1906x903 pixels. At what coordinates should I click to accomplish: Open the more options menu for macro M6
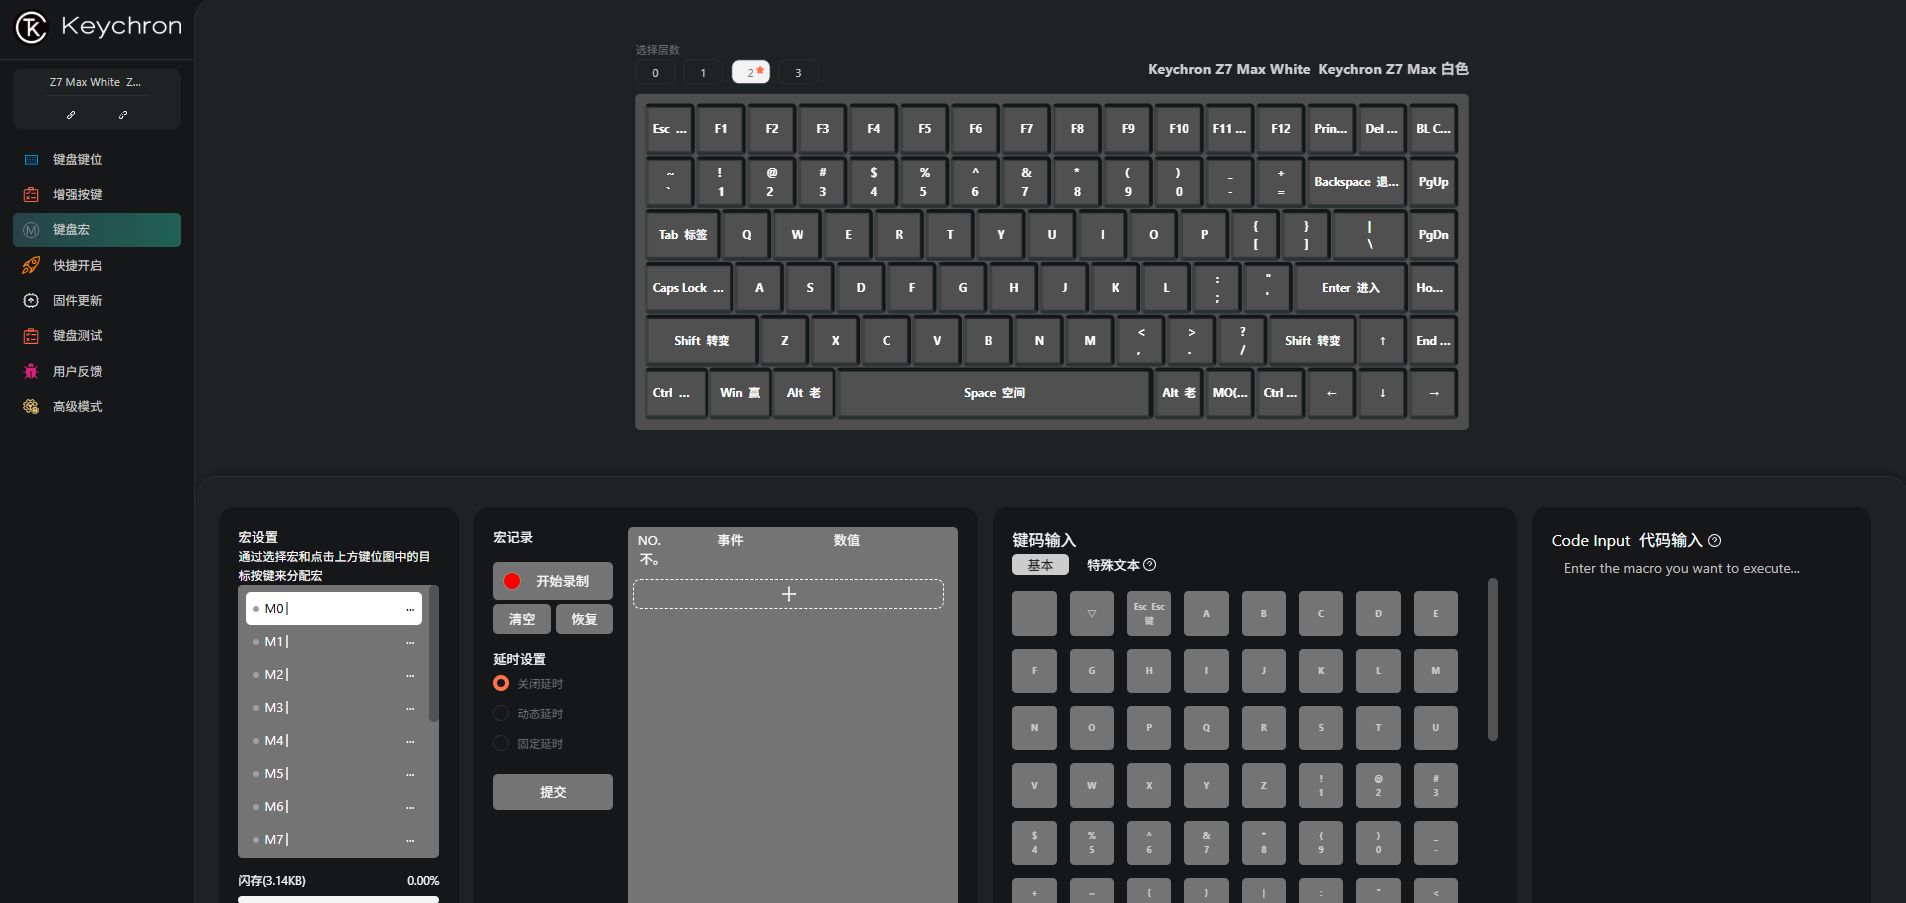click(410, 807)
